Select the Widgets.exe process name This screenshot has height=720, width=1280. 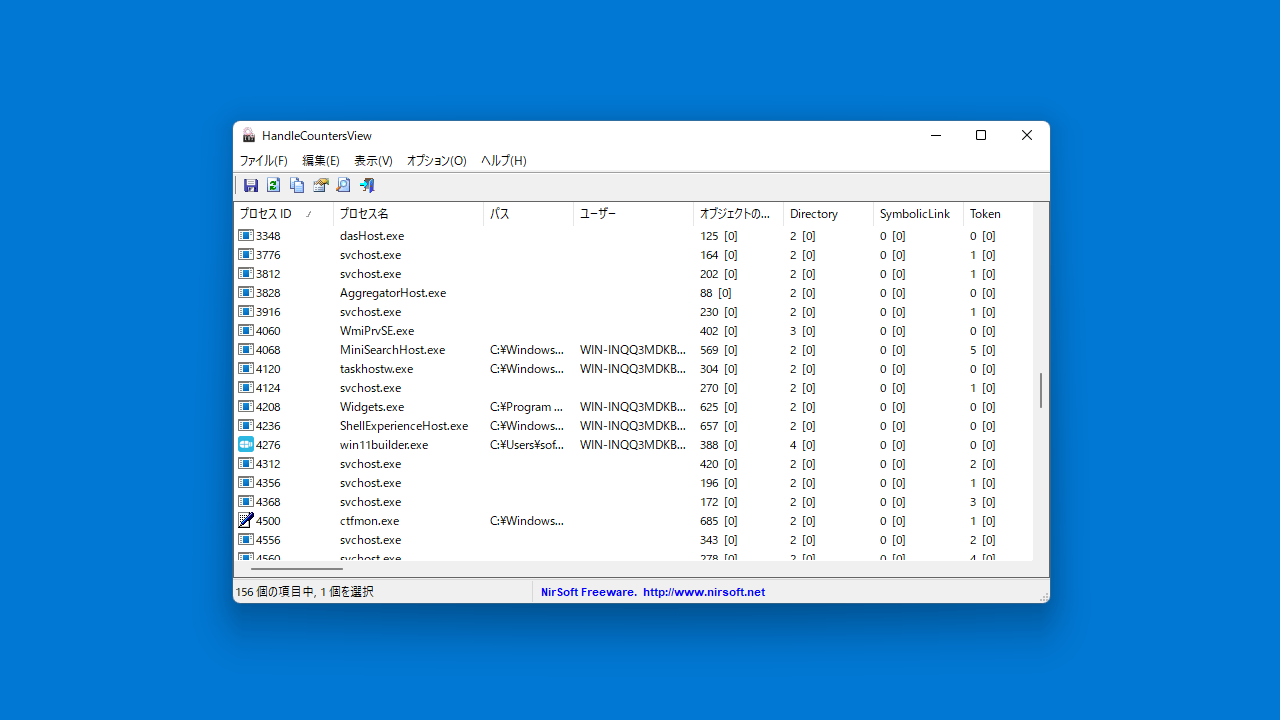click(372, 407)
